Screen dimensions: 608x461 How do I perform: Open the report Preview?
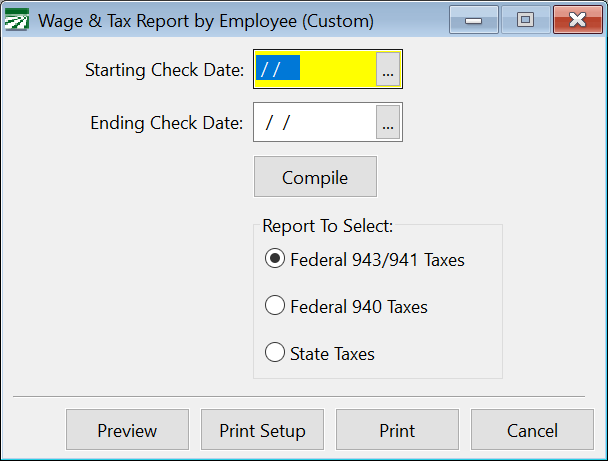[x=127, y=431]
